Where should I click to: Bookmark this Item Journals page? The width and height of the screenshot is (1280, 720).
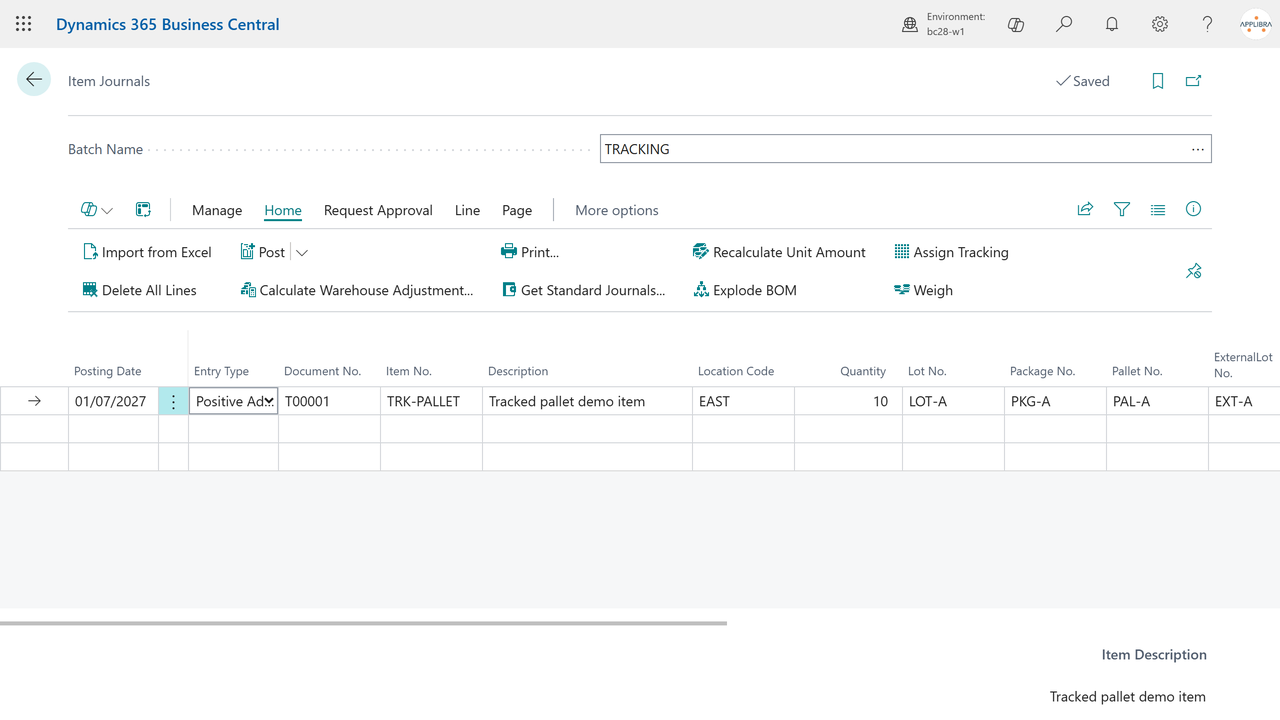click(x=1158, y=81)
